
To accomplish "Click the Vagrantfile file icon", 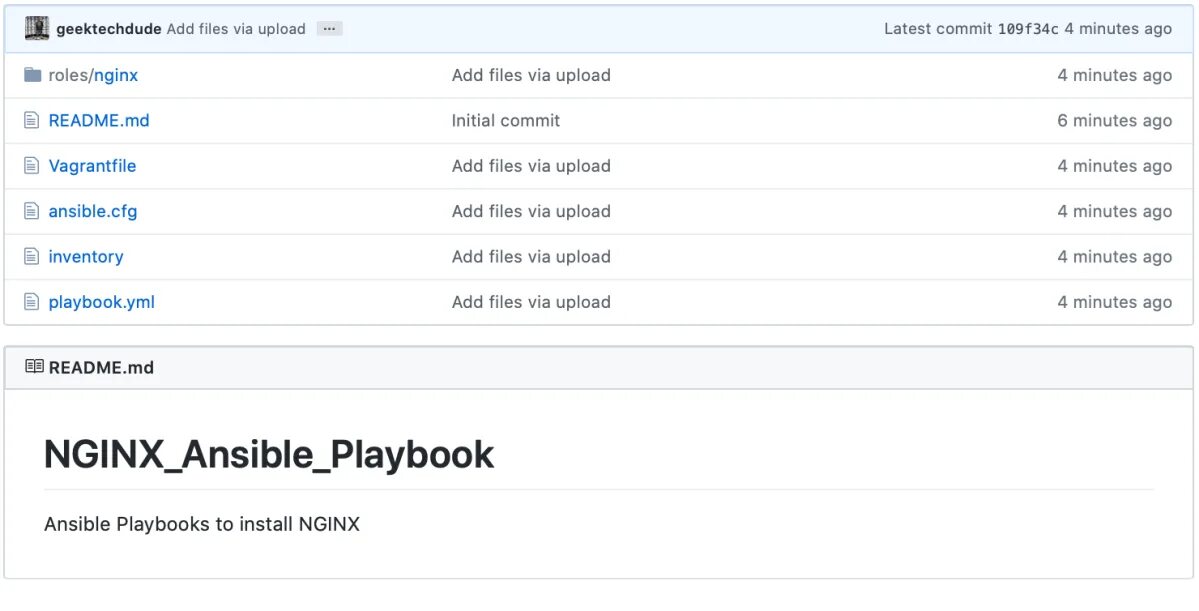I will [31, 165].
